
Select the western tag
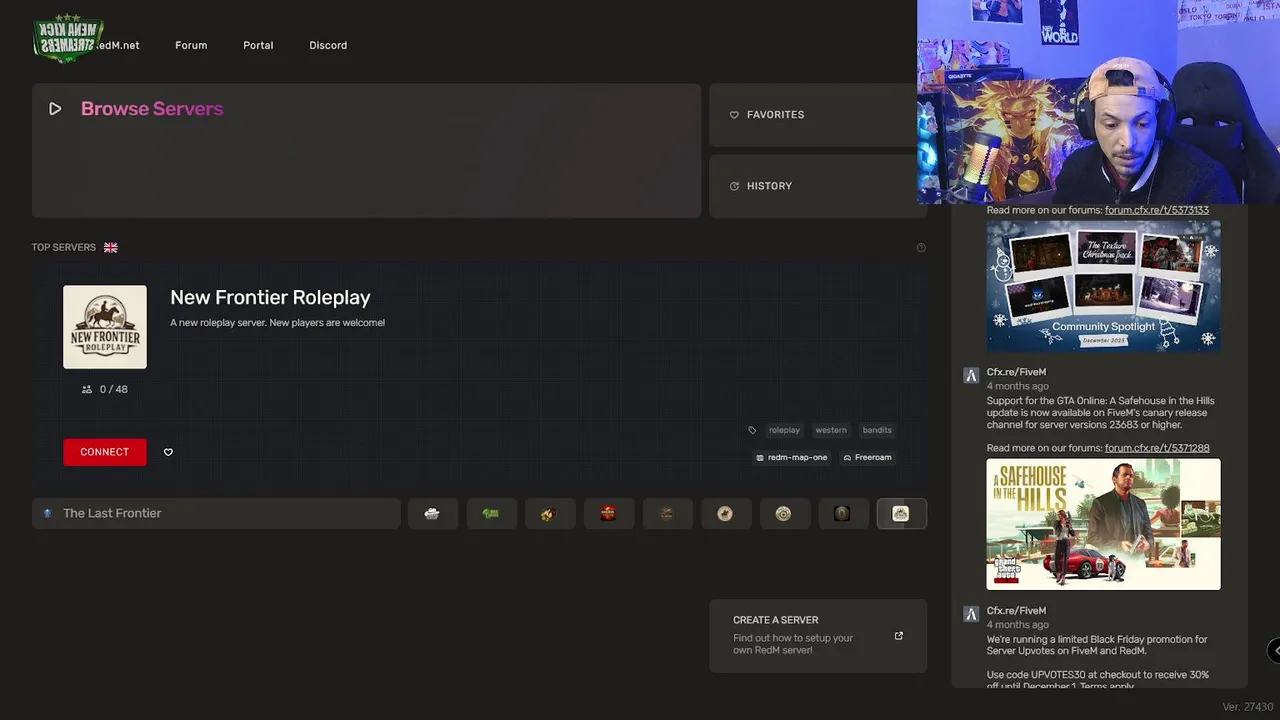pyautogui.click(x=831, y=430)
